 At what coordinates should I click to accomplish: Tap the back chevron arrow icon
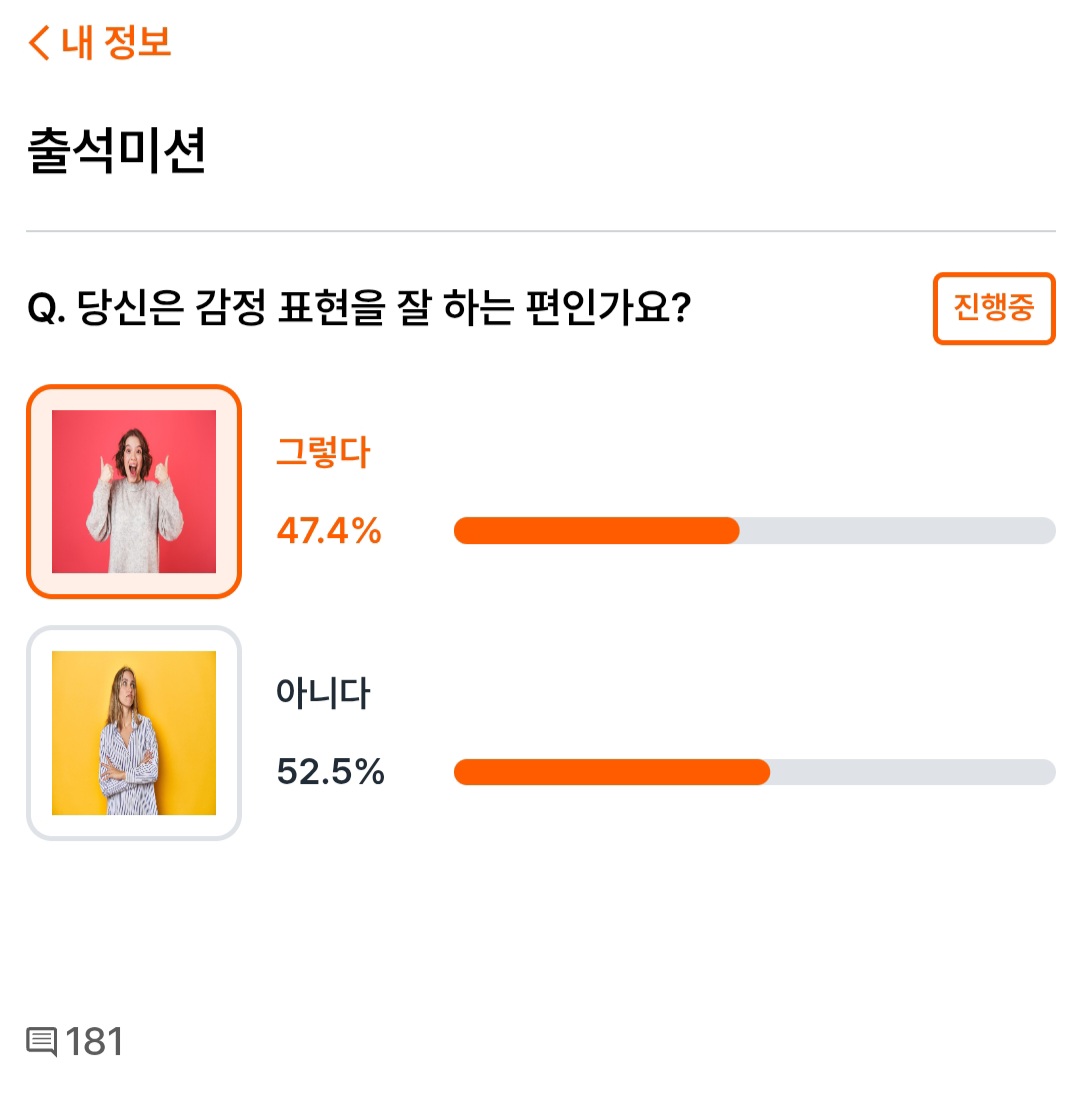click(x=39, y=43)
